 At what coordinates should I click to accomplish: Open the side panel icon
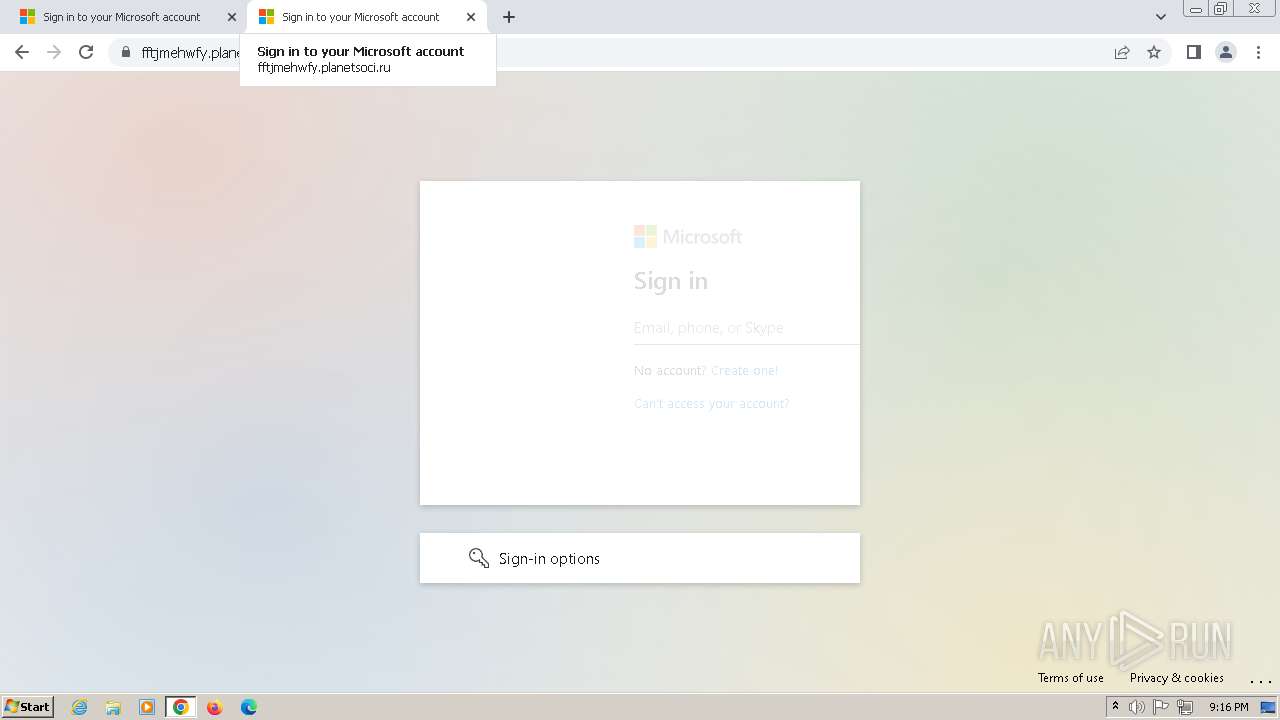click(x=1193, y=52)
